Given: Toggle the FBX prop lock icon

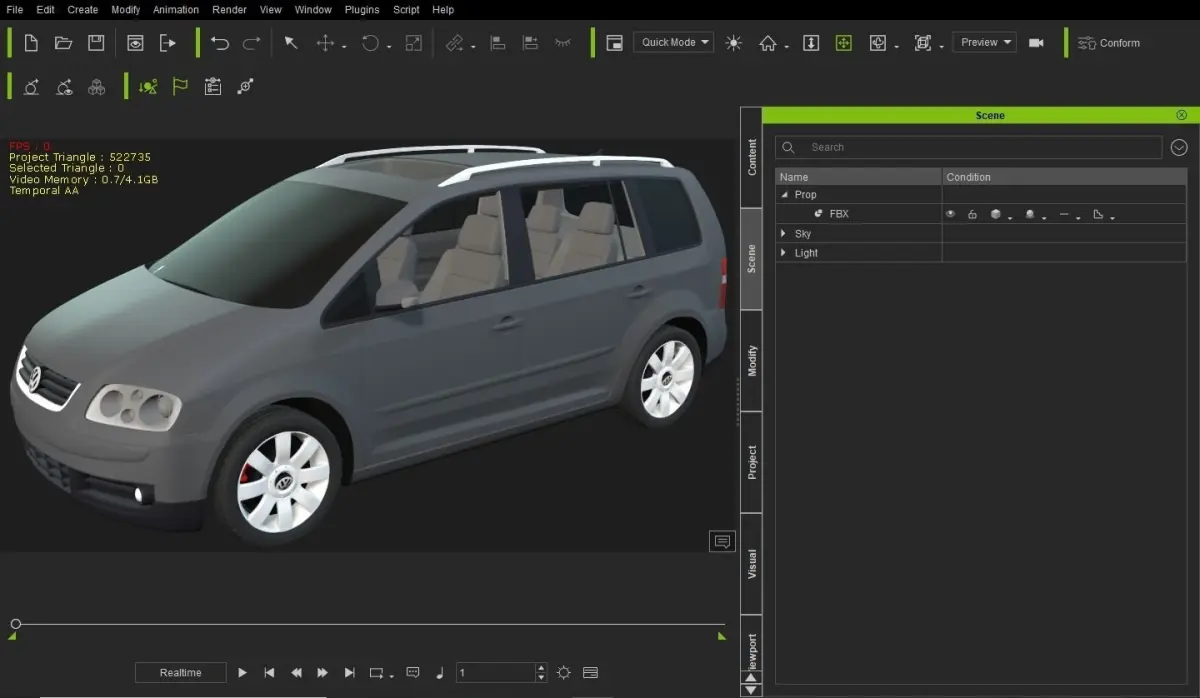Looking at the screenshot, I should point(972,214).
